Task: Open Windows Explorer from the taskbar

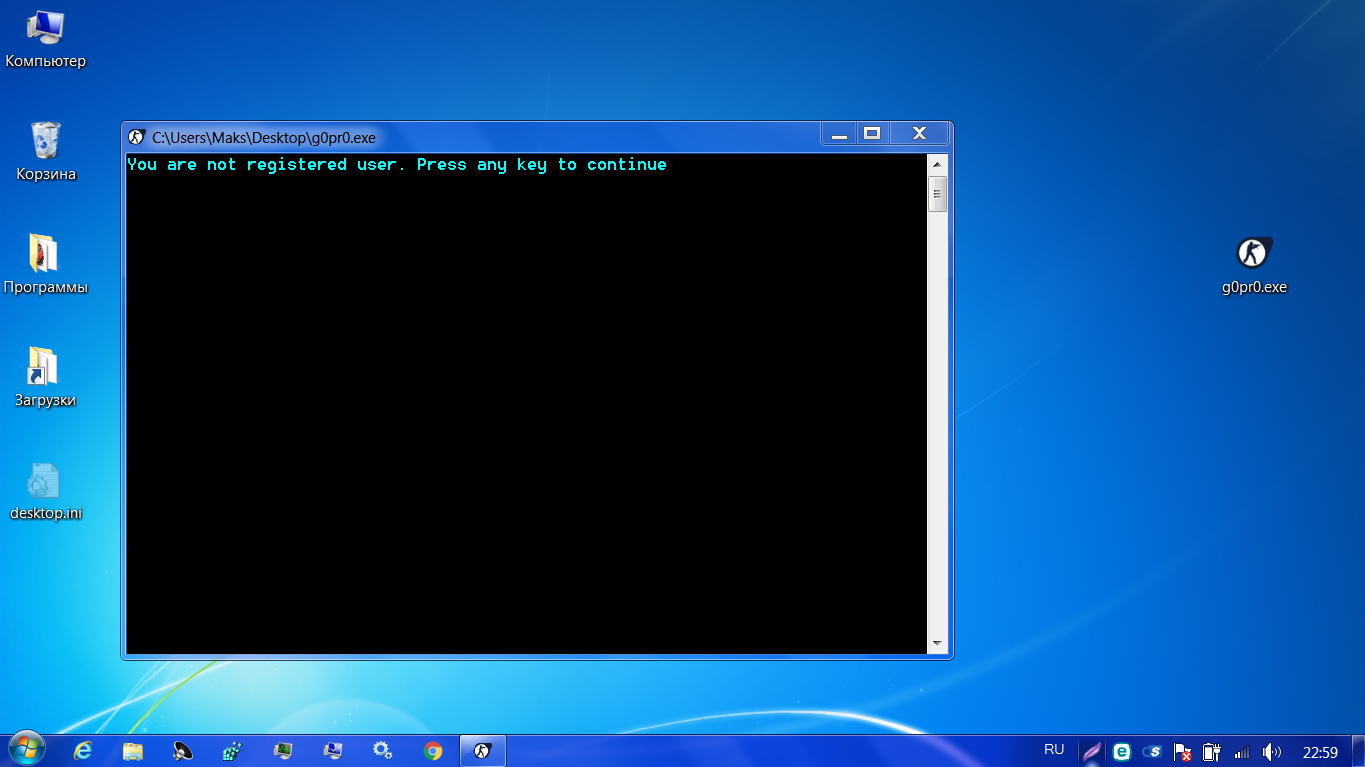Action: coord(133,751)
